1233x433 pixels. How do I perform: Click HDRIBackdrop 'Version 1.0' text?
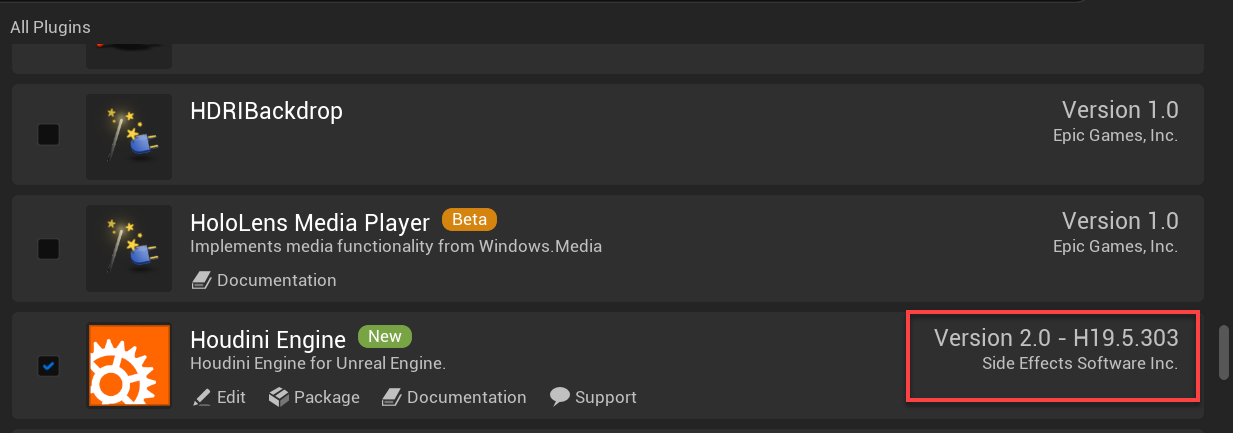click(x=1120, y=110)
